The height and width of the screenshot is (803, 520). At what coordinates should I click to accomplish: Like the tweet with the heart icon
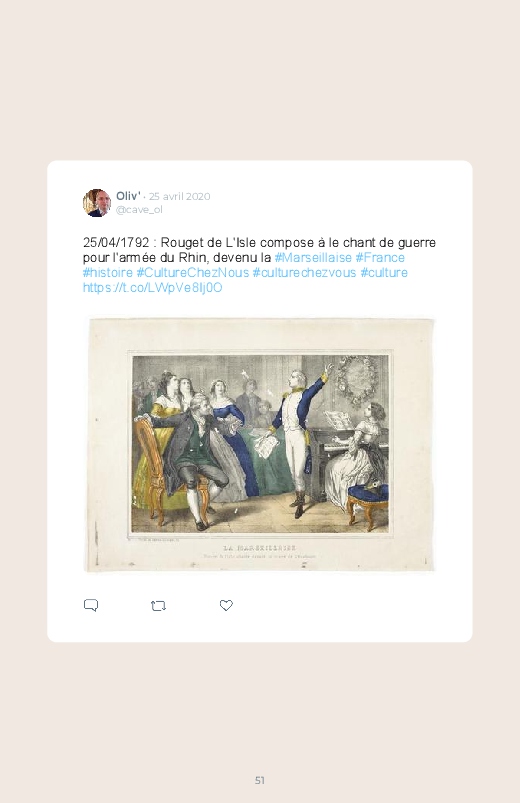(226, 605)
